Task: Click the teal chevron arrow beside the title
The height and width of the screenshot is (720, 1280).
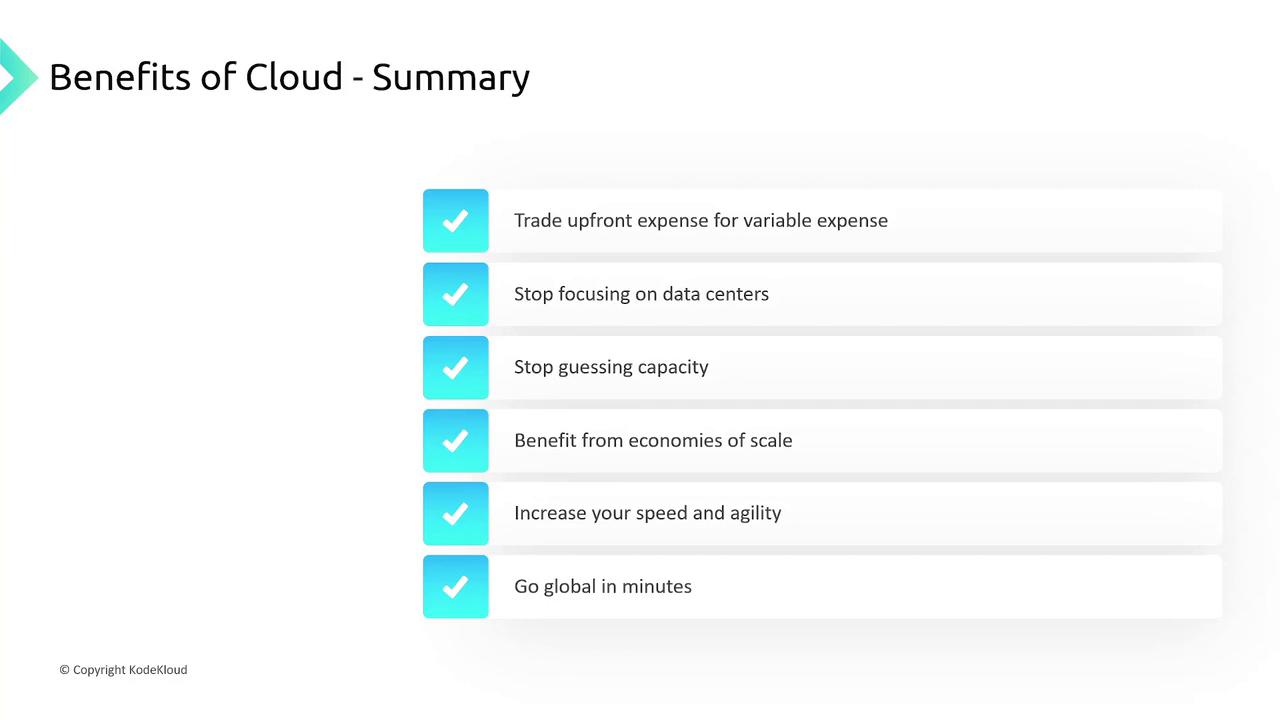Action: pos(16,76)
